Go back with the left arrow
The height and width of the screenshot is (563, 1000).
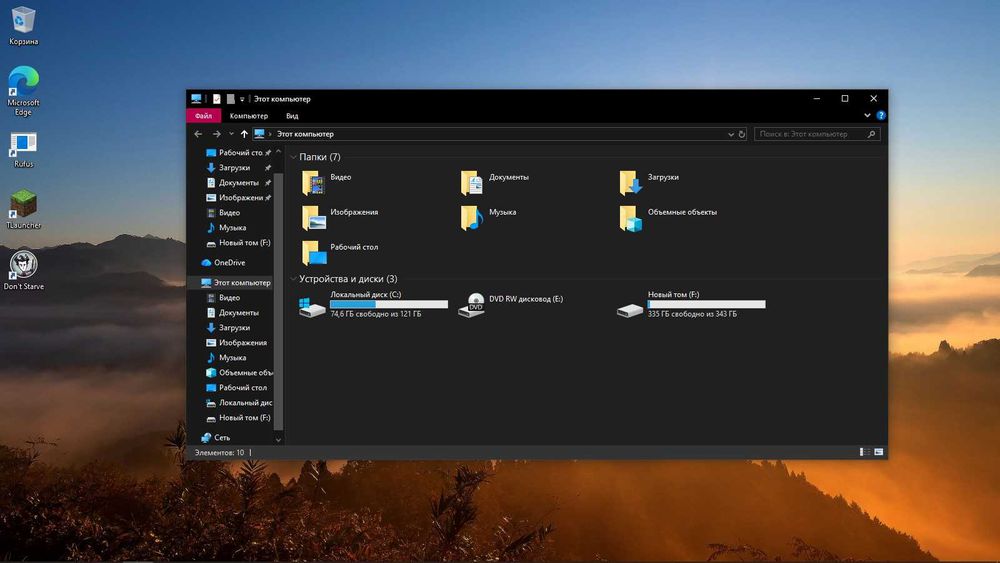click(x=198, y=134)
